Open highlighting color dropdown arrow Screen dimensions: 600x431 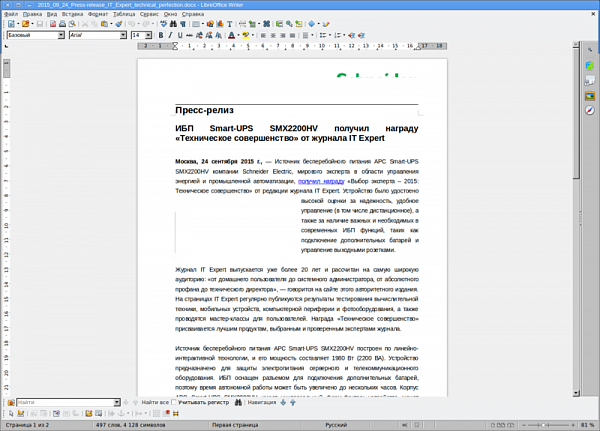coord(253,35)
